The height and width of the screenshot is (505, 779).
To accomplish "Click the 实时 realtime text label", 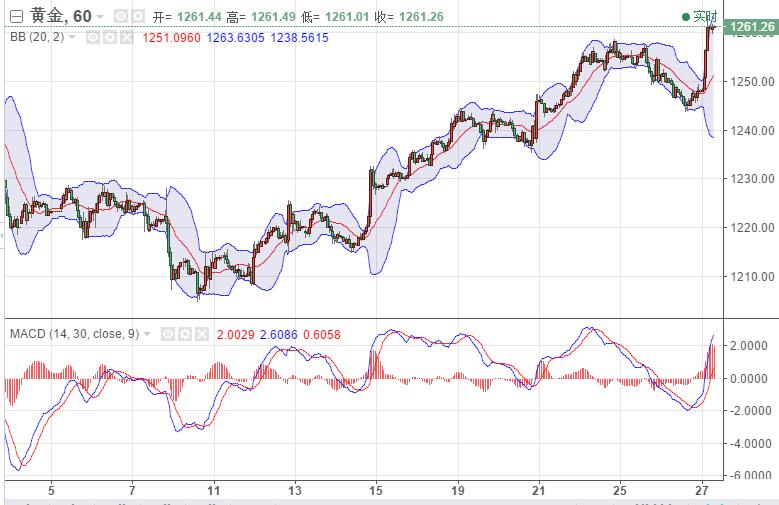I will tap(704, 17).
